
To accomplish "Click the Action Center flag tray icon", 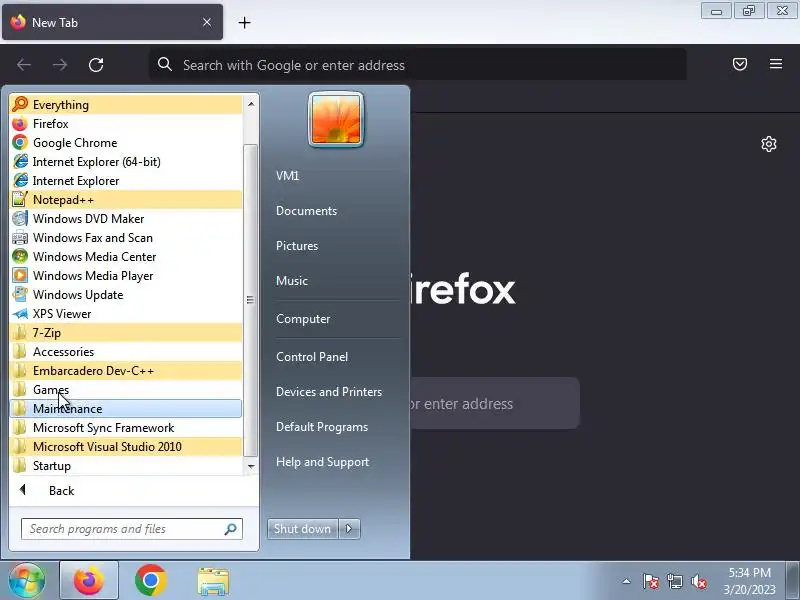I will point(651,581).
